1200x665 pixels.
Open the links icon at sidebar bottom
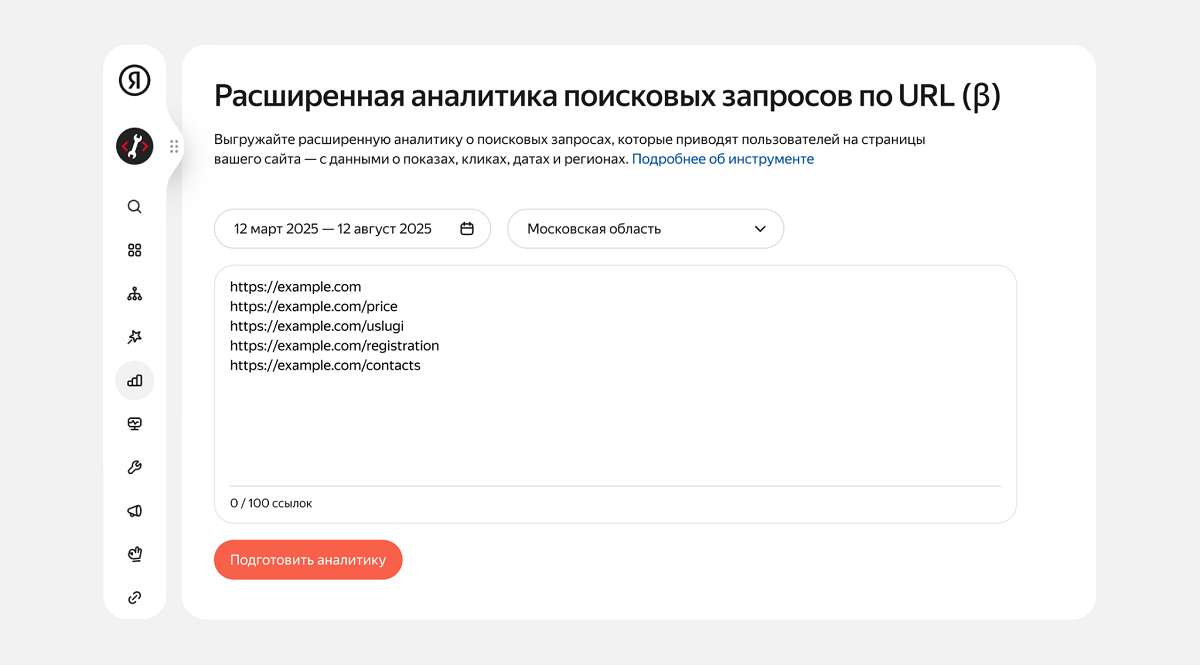coord(134,597)
